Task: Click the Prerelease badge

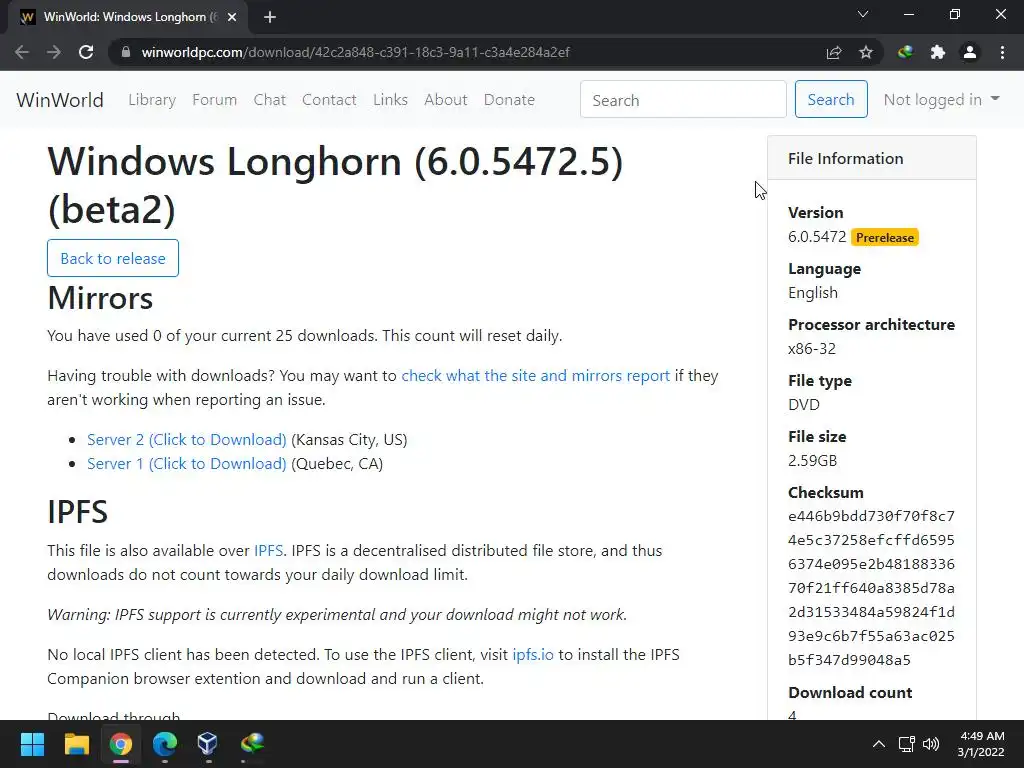Action: (x=885, y=238)
